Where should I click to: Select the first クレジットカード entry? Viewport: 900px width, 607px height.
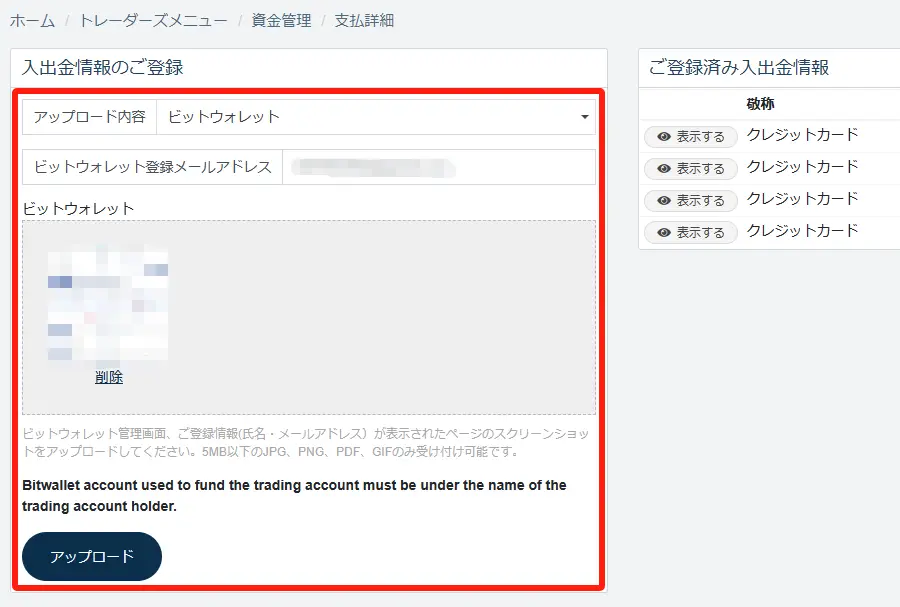pyautogui.click(x=802, y=135)
